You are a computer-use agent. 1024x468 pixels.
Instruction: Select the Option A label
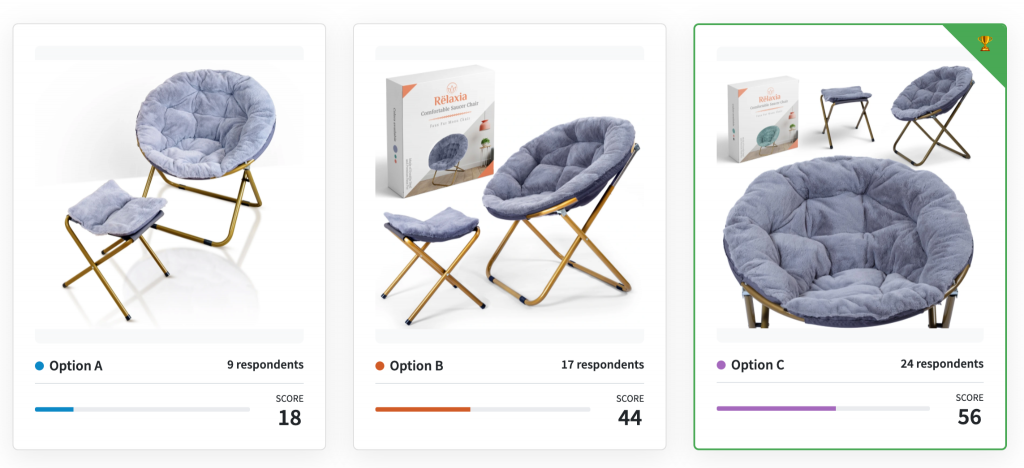click(x=76, y=366)
